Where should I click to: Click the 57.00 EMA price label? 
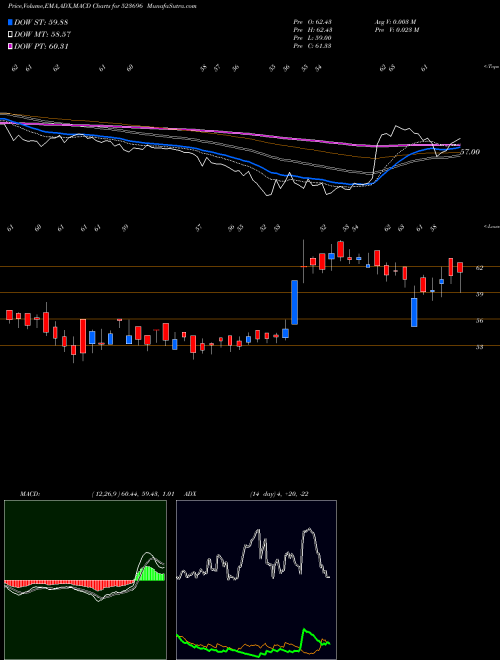(x=470, y=152)
